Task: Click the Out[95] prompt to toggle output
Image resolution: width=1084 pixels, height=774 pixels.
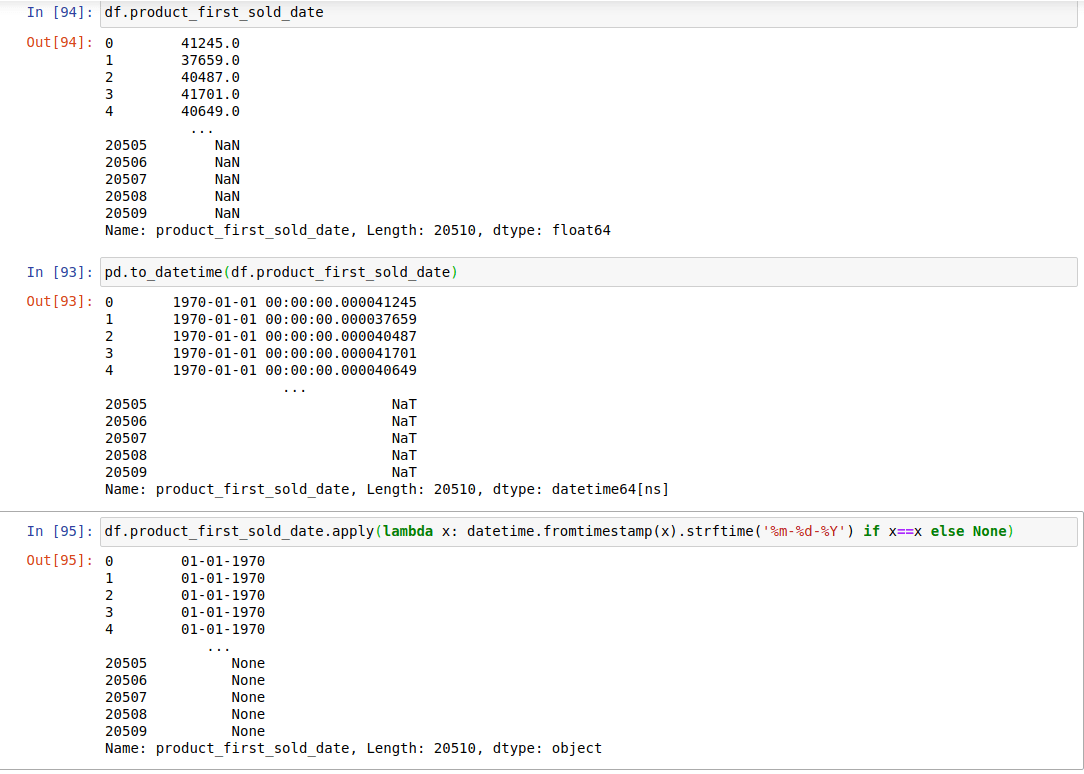Action: coord(59,561)
